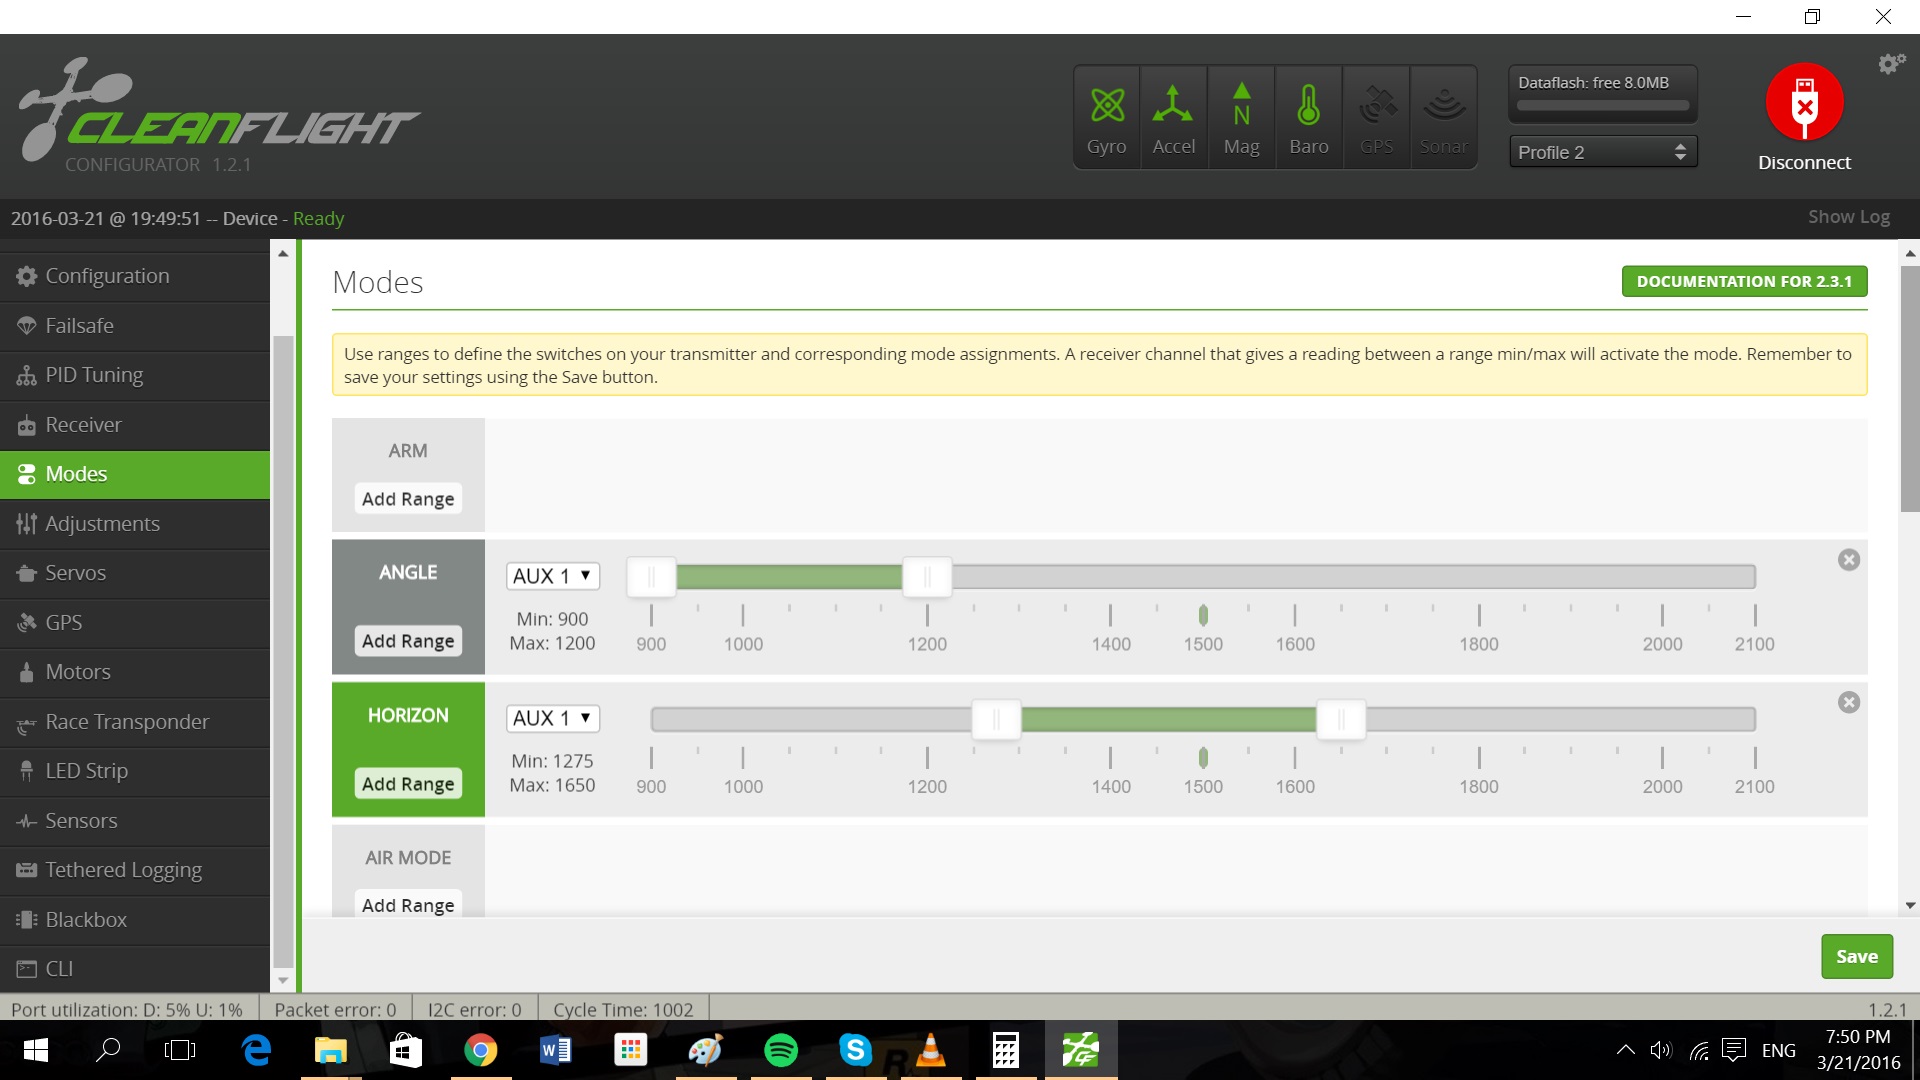Open the Profile 2 dropdown

click(x=1602, y=152)
